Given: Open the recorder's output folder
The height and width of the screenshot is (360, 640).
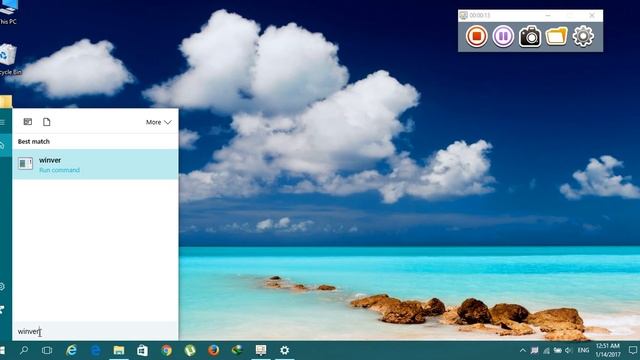Looking at the screenshot, I should click(x=556, y=36).
